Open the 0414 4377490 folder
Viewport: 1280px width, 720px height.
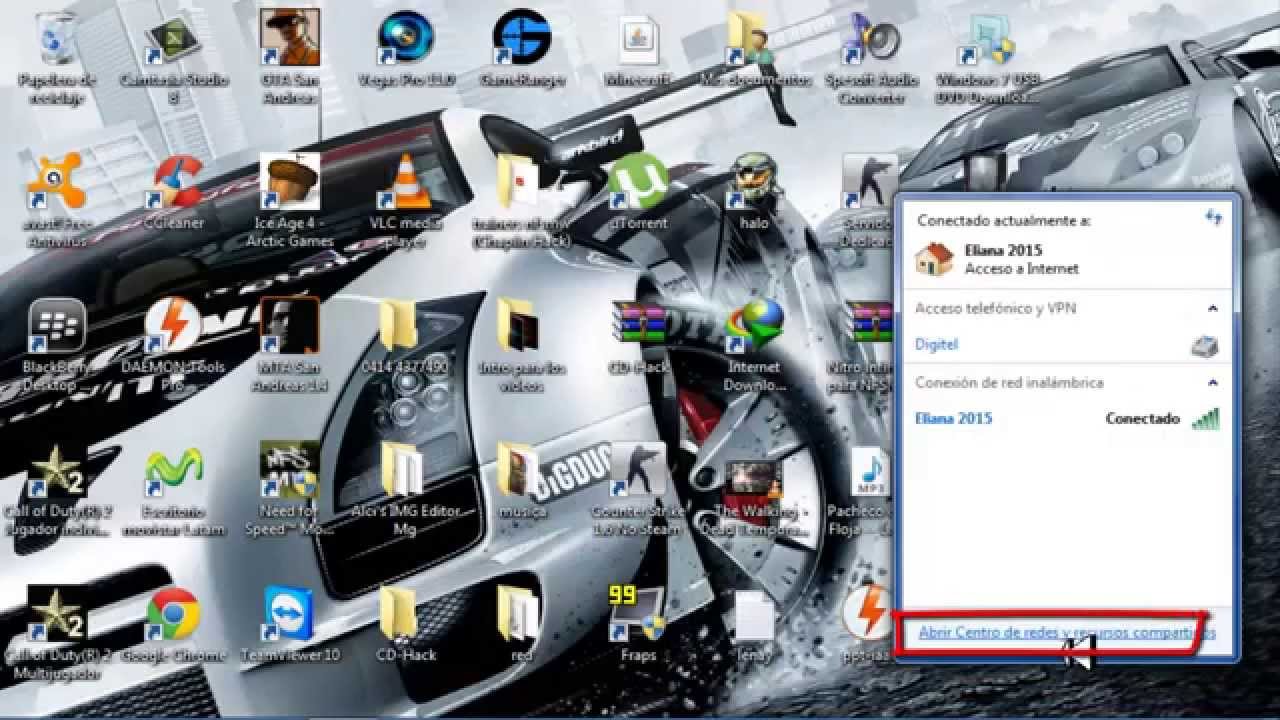405,337
